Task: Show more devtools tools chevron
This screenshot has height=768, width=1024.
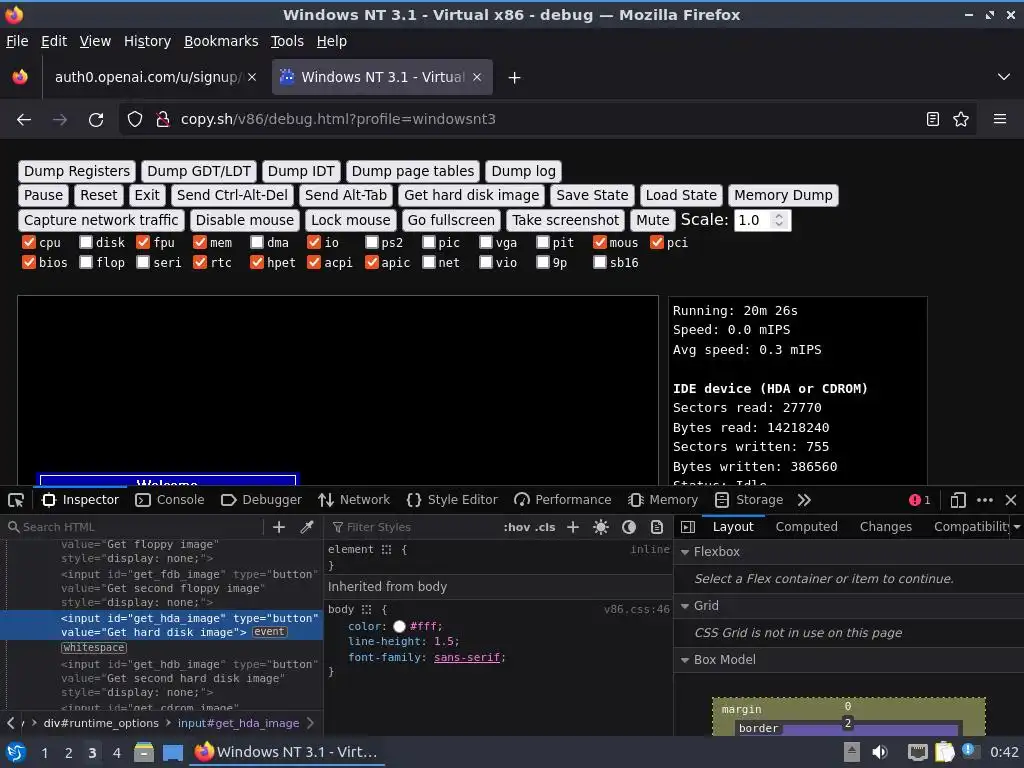Action: [804, 500]
